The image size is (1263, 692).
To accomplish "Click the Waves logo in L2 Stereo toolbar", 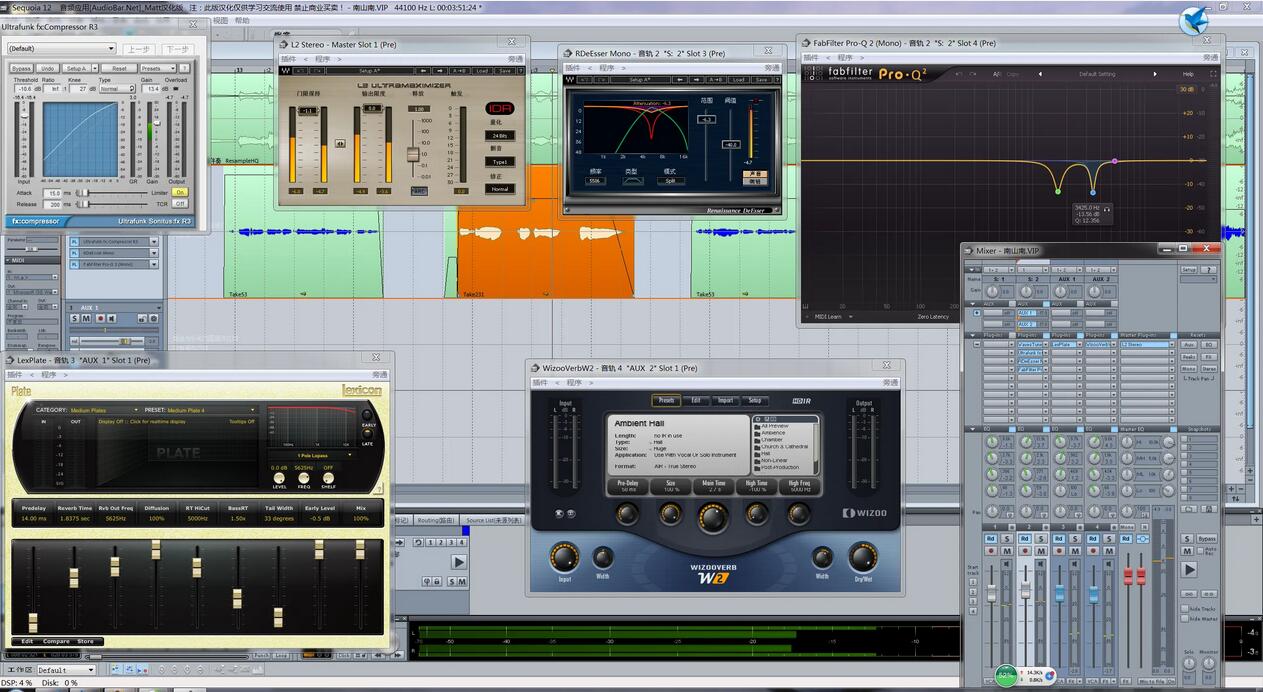I will 287,71.
